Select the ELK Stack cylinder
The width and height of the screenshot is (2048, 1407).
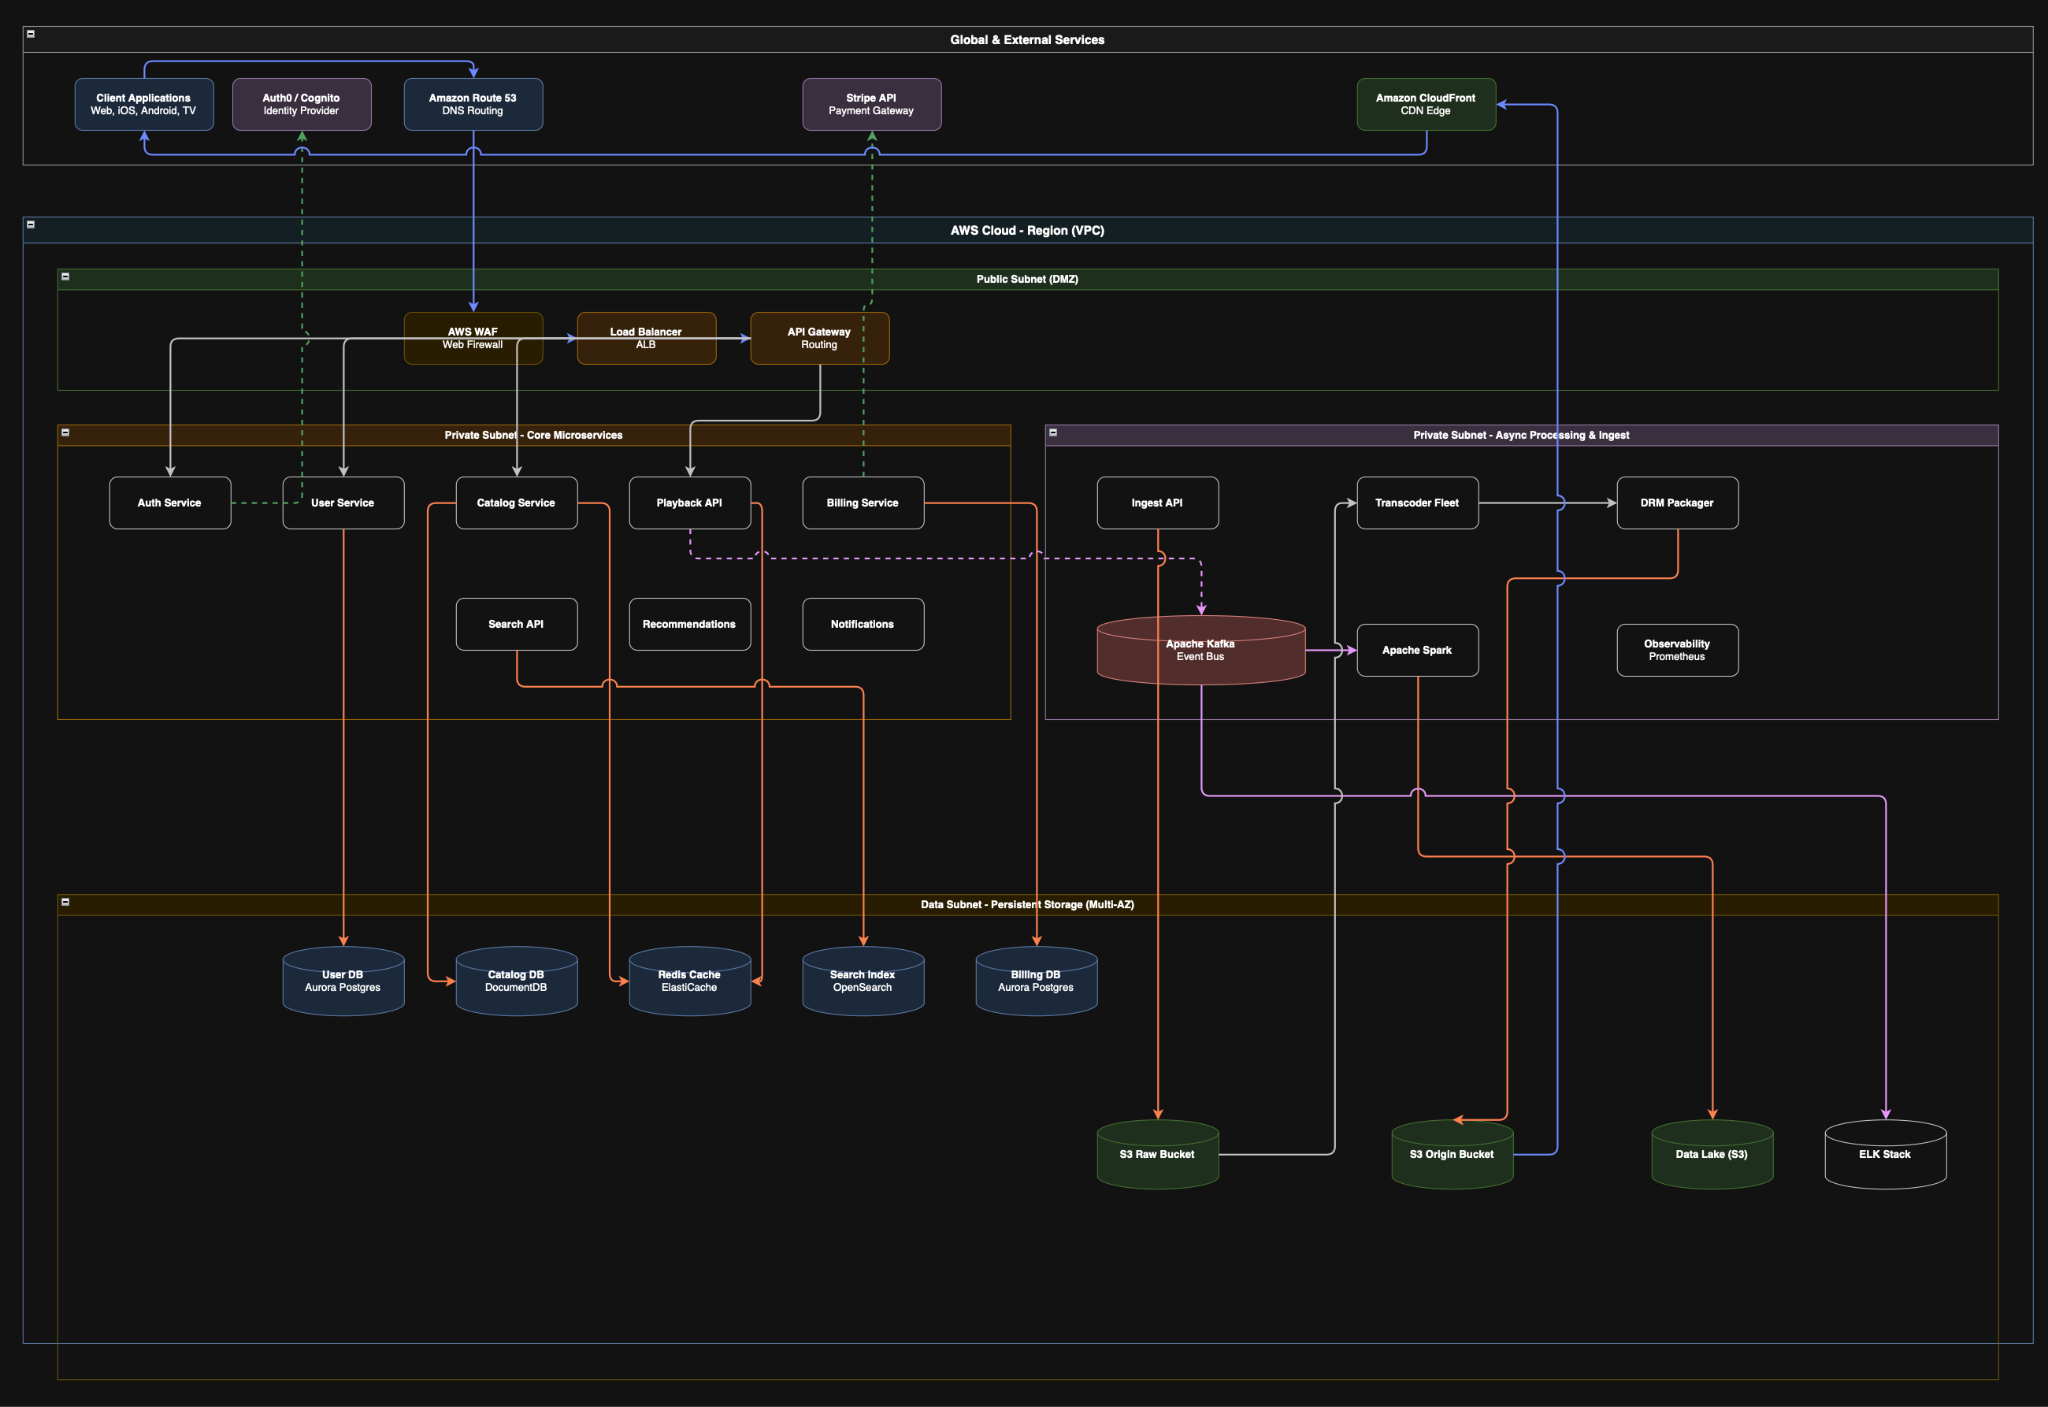[x=1886, y=1154]
